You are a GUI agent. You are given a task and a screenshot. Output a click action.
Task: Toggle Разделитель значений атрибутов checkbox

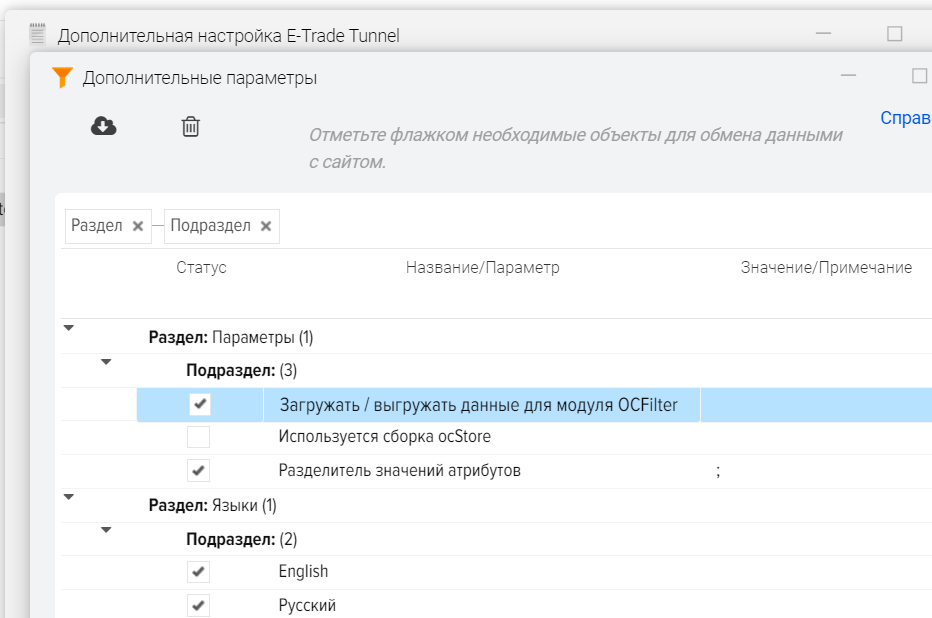199,470
